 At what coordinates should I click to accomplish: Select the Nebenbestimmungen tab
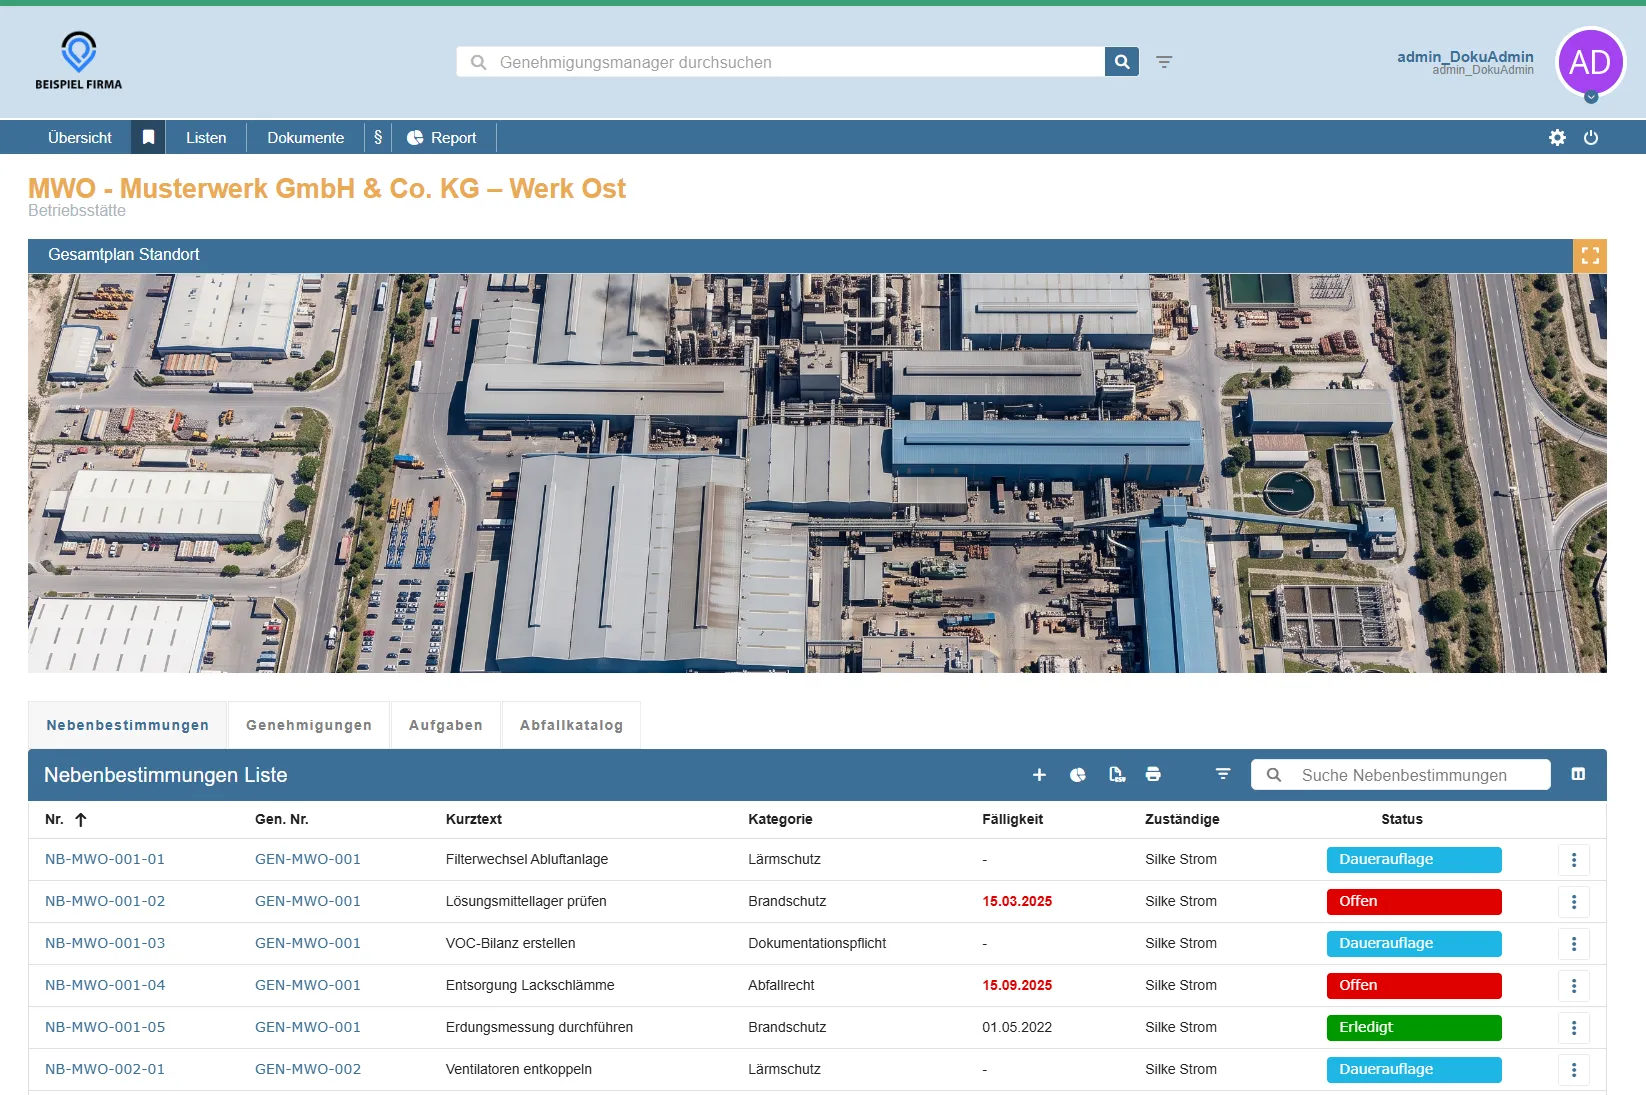point(128,726)
